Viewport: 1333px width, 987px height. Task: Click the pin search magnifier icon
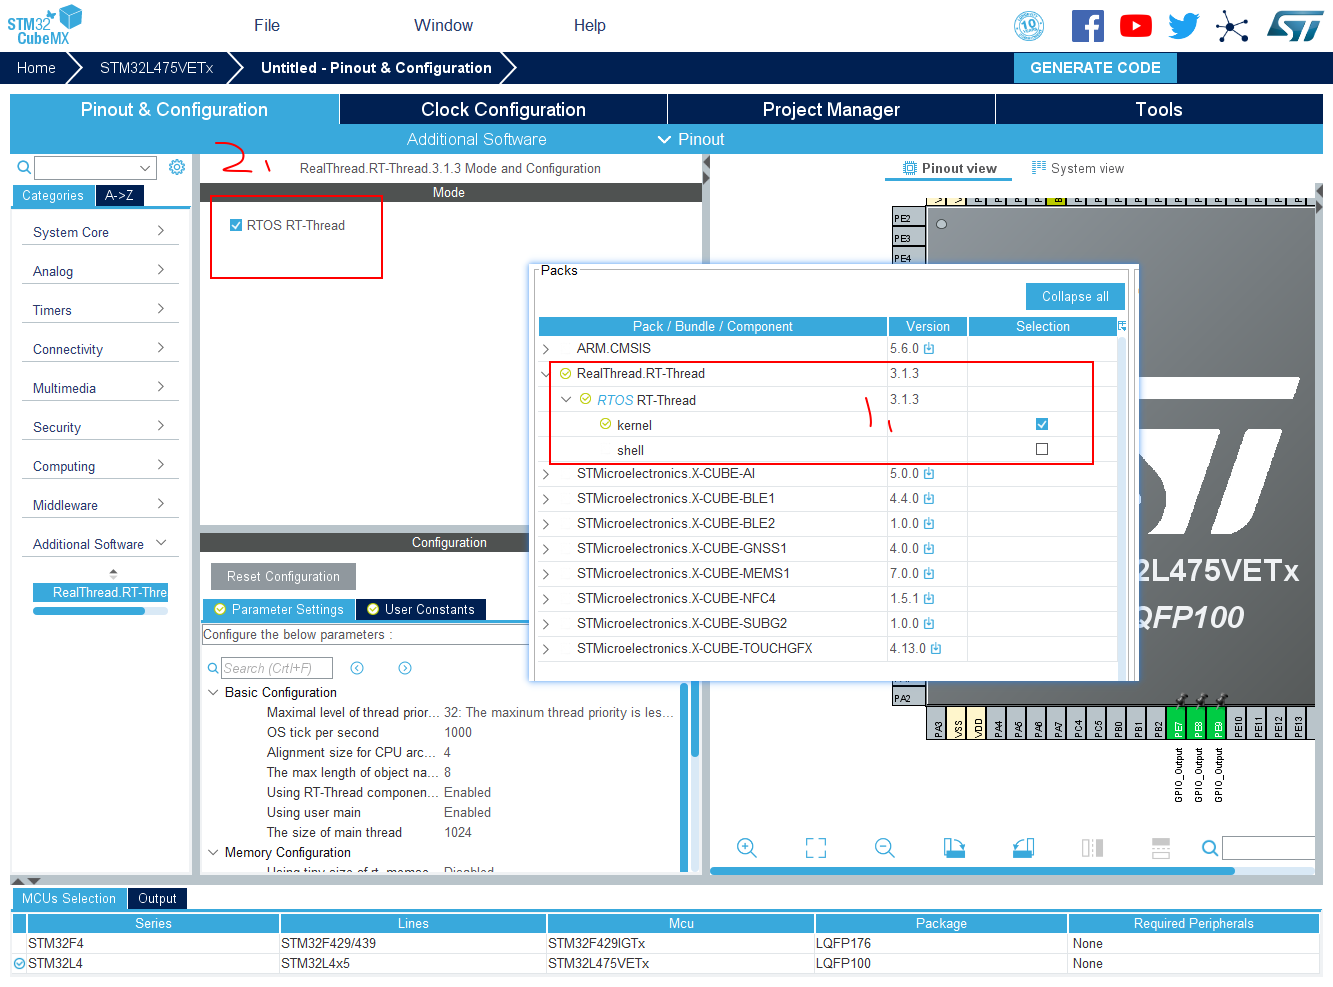[1210, 848]
